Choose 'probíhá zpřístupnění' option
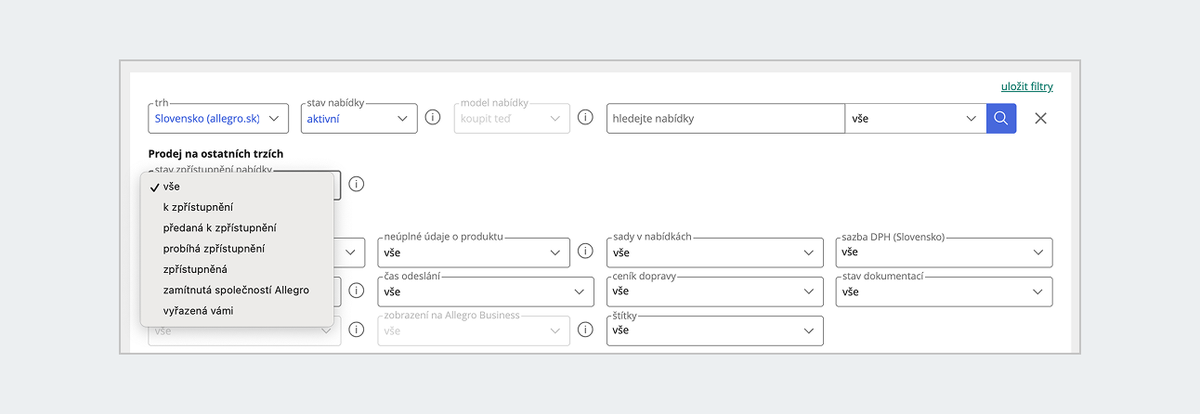This screenshot has height=414, width=1200. (x=213, y=248)
